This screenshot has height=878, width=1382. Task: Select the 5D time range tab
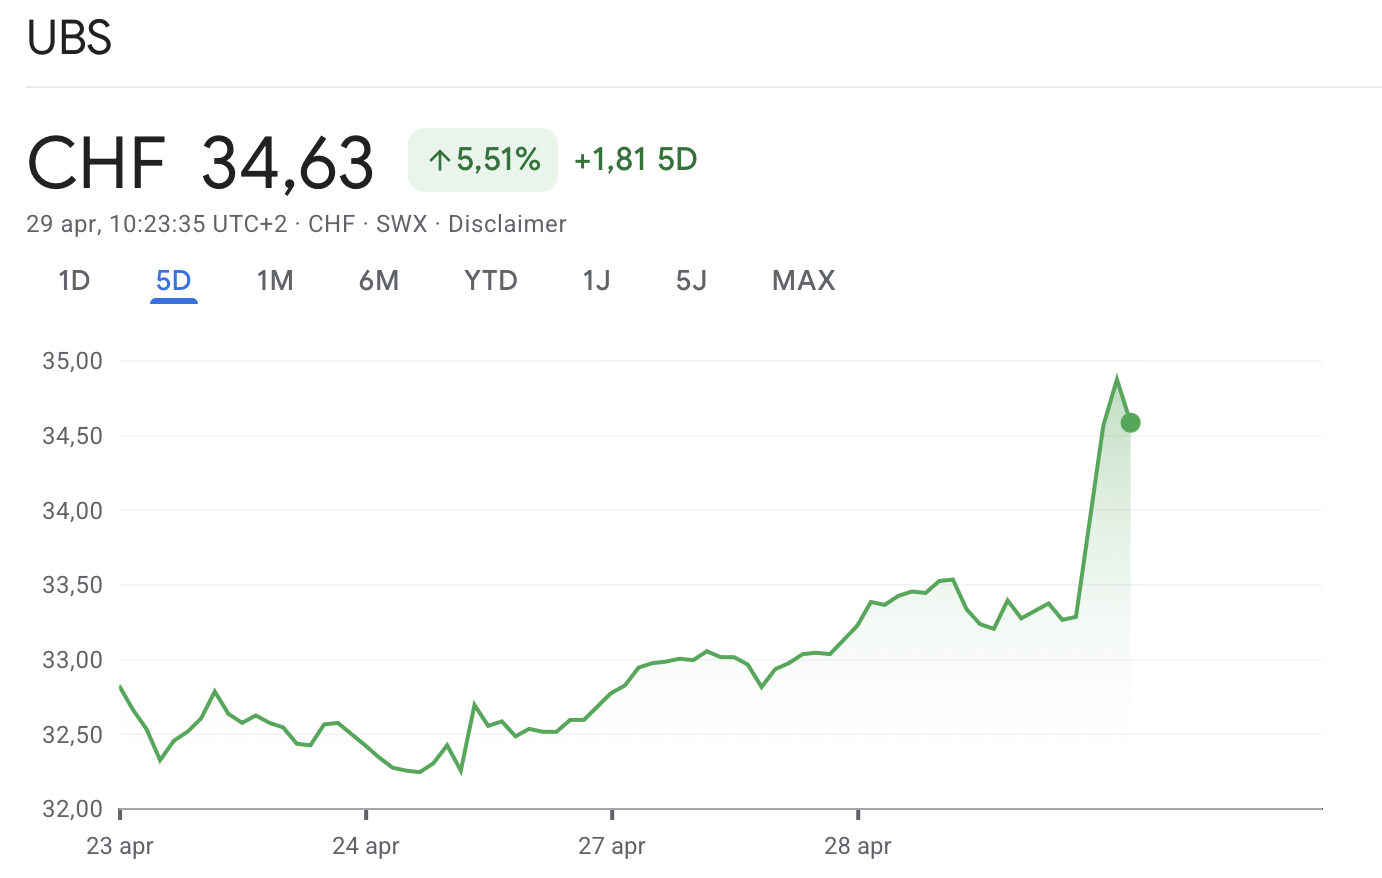174,281
